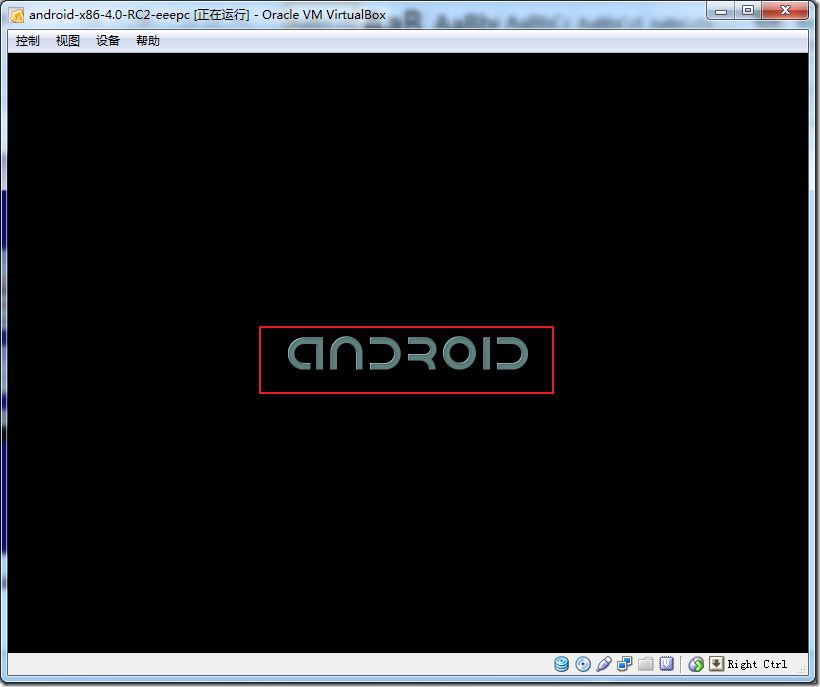The width and height of the screenshot is (820, 687).
Task: Click the shared folders status icon
Action: [x=645, y=664]
